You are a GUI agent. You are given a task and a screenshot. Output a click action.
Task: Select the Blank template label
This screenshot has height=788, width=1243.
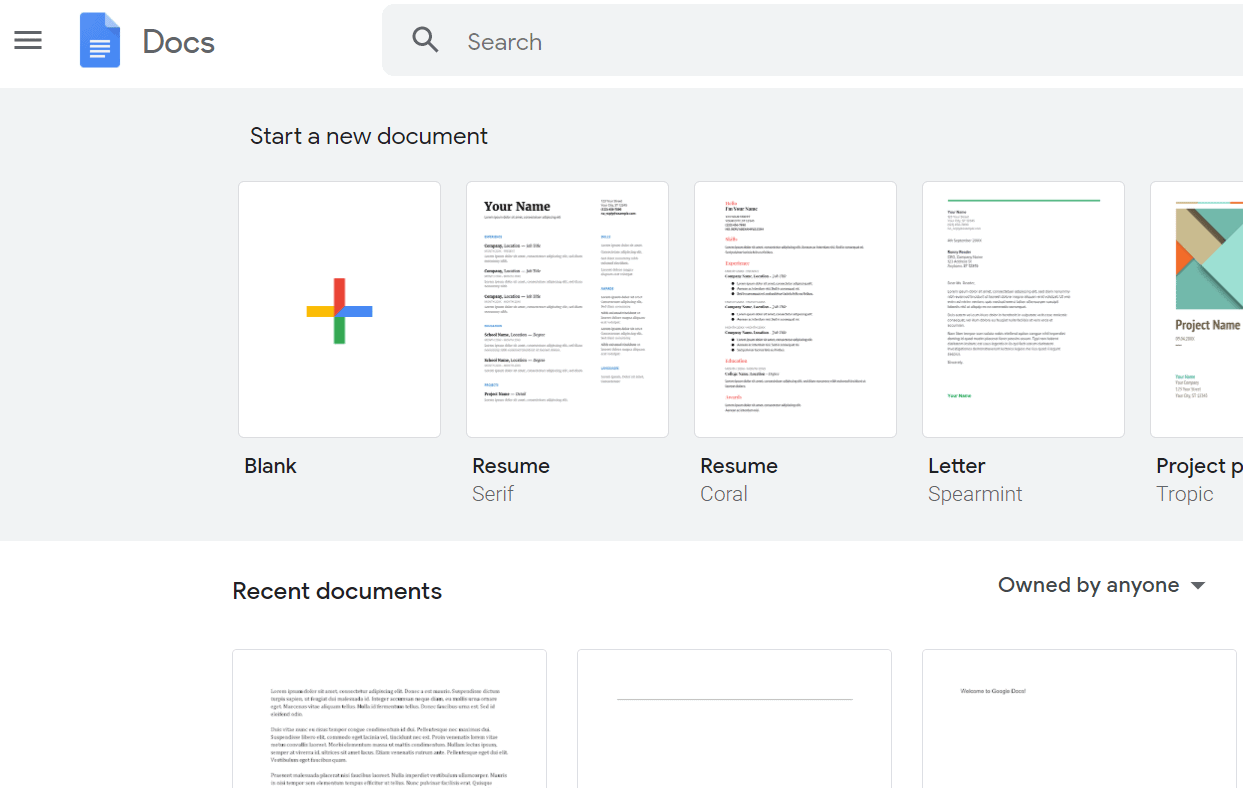(270, 465)
